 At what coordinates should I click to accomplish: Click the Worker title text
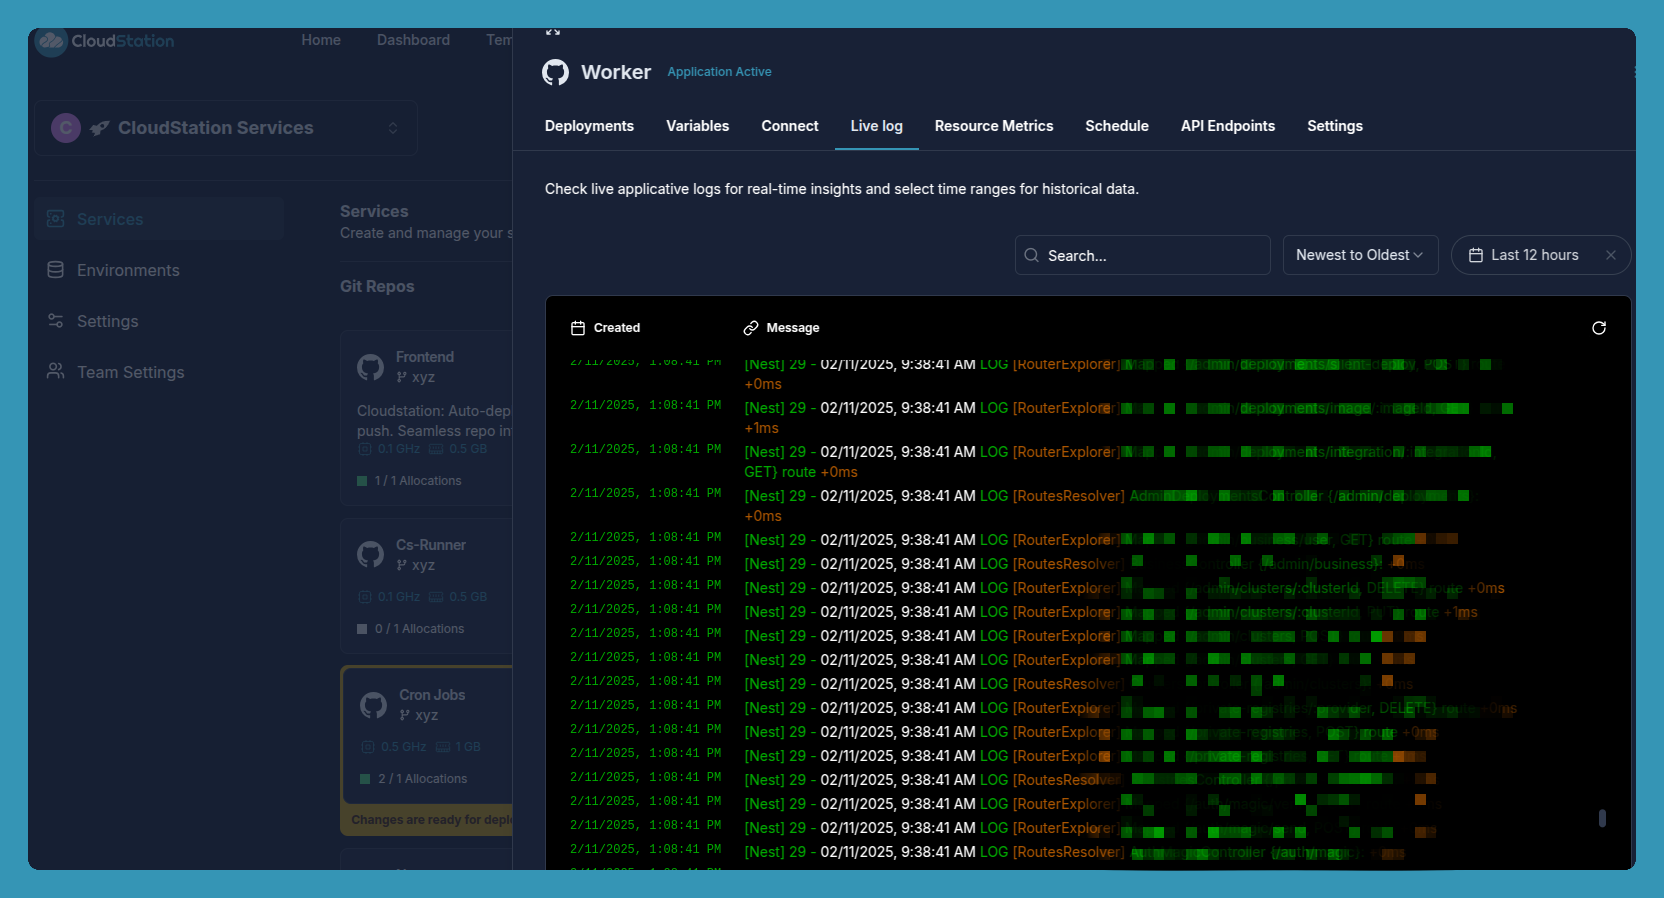point(616,72)
